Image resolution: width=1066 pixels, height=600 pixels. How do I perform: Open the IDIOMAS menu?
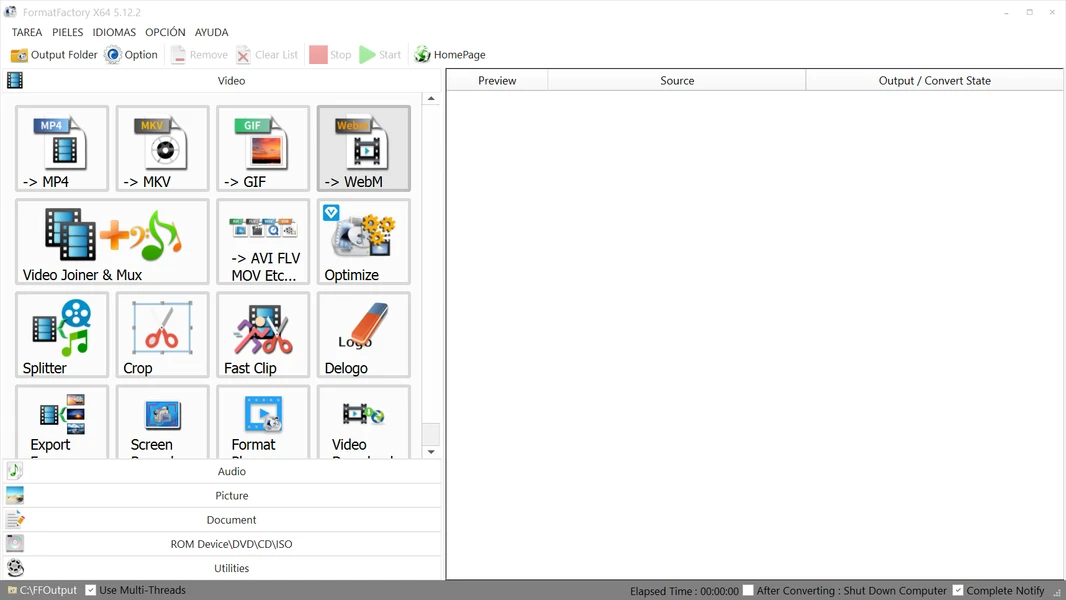click(114, 32)
